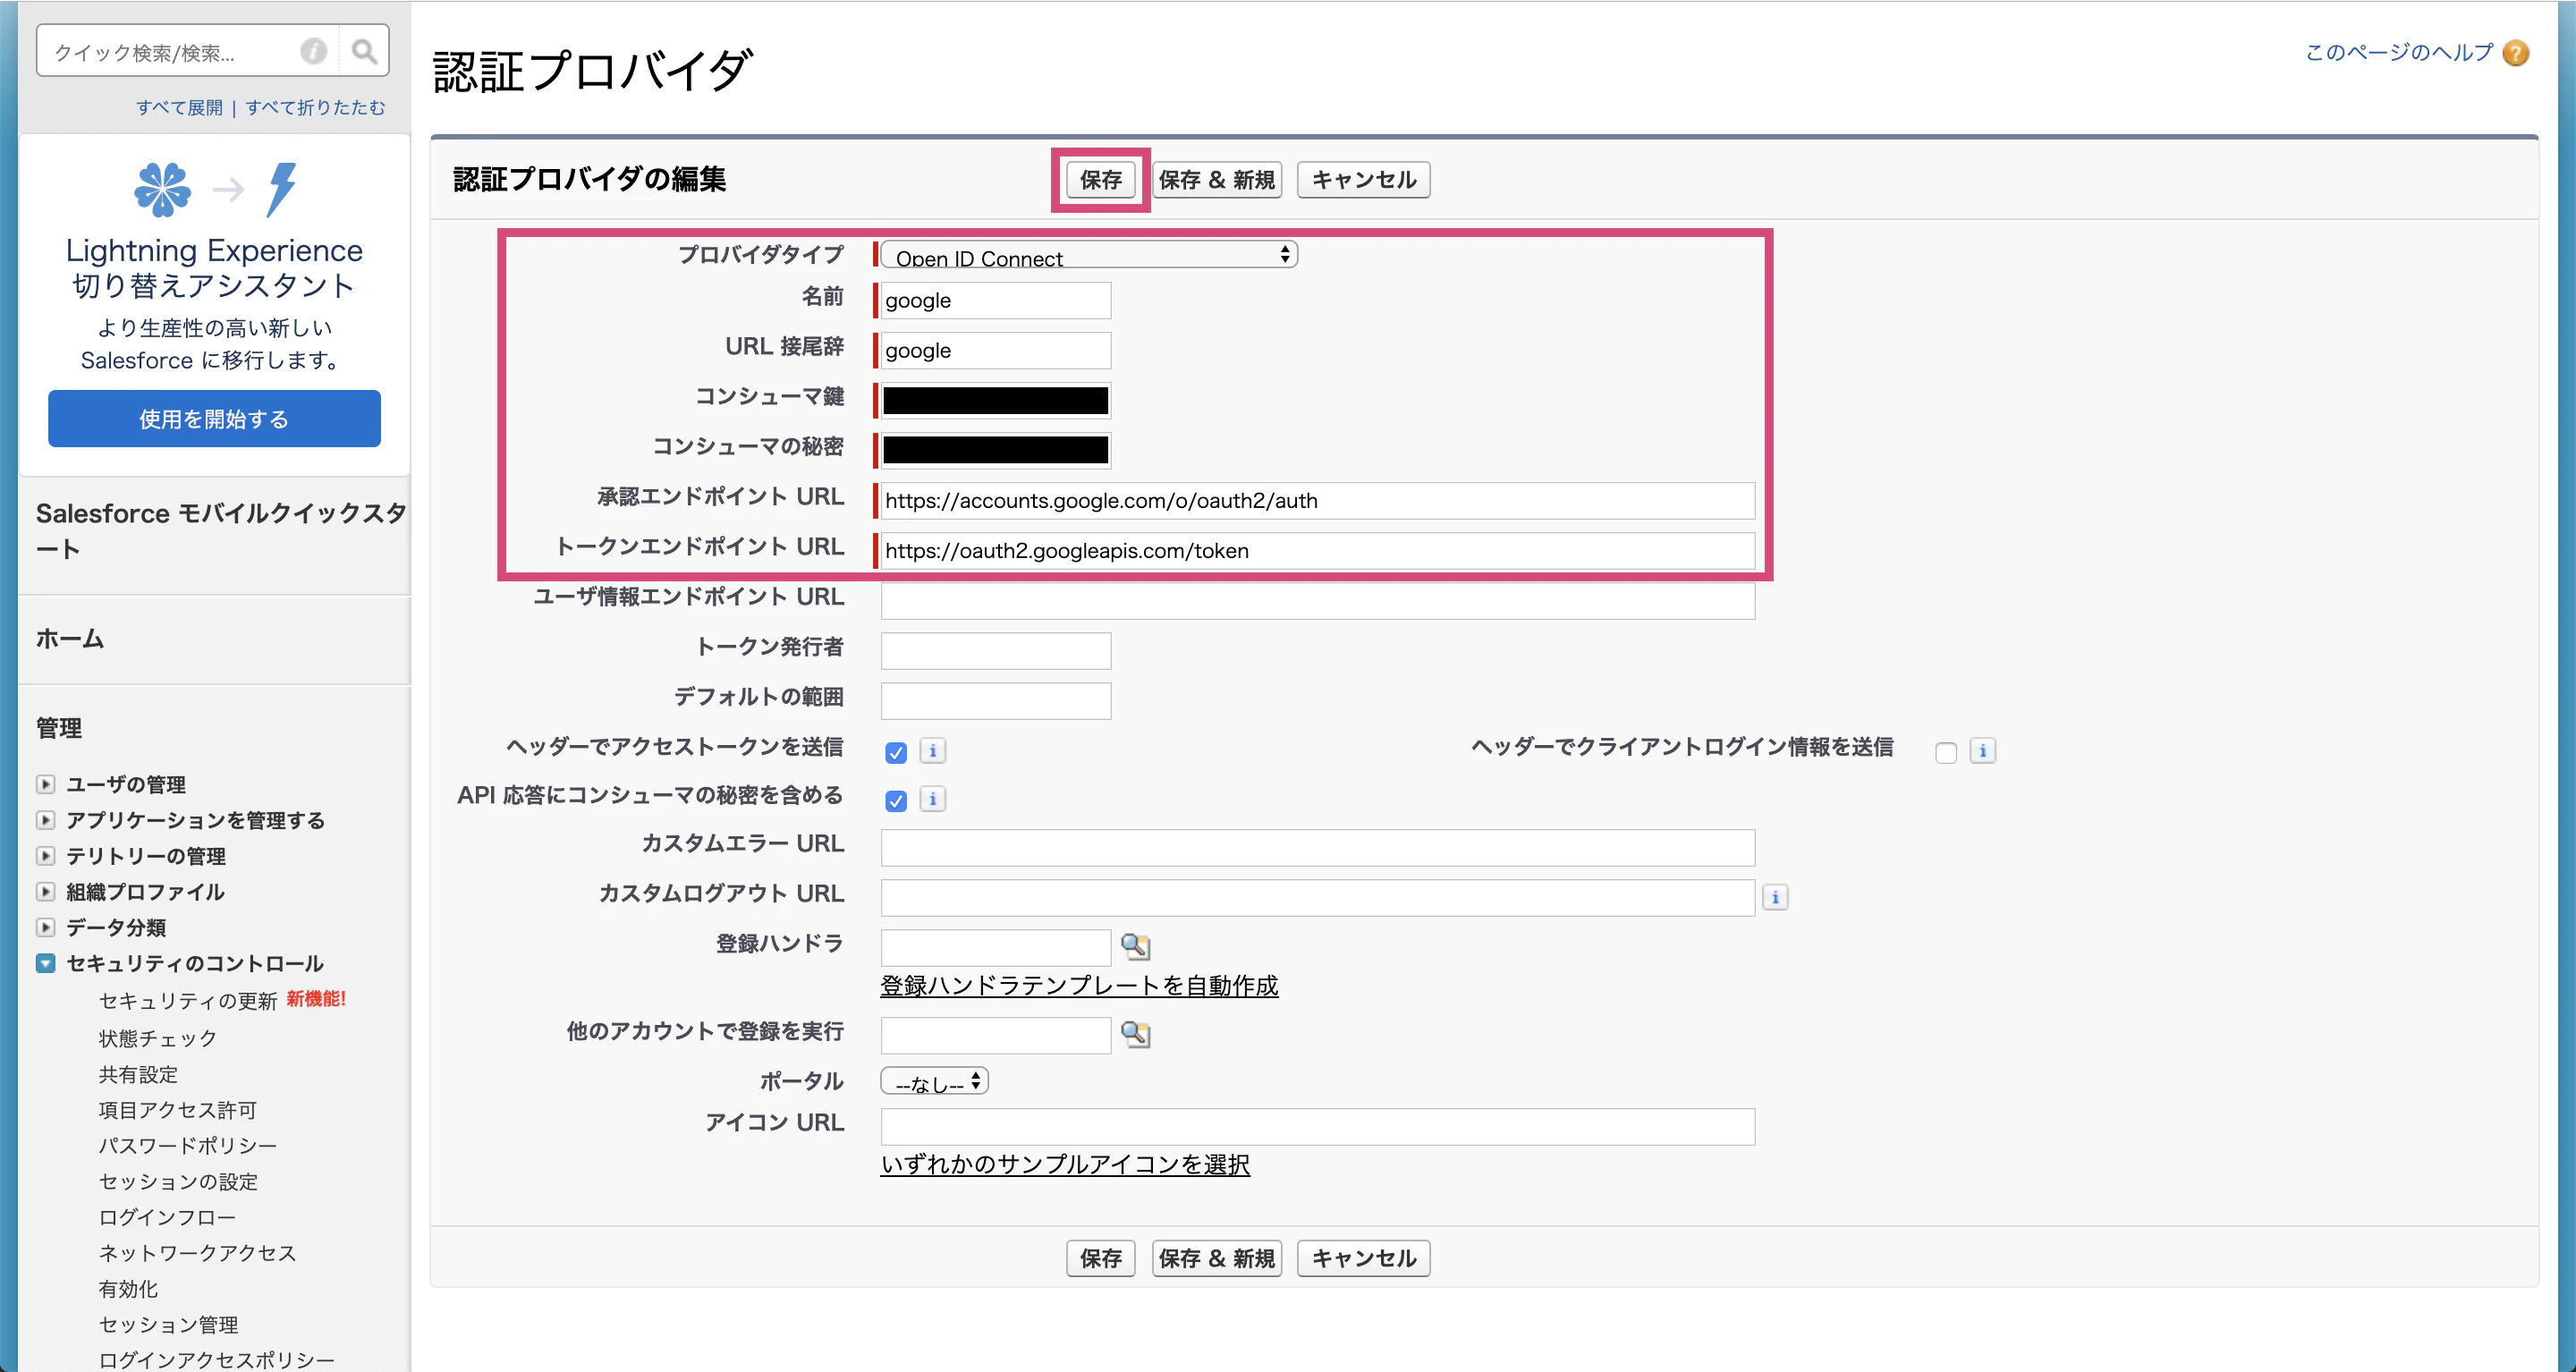Click the search box info icon
Viewport: 2576px width, 1372px height.
point(314,51)
